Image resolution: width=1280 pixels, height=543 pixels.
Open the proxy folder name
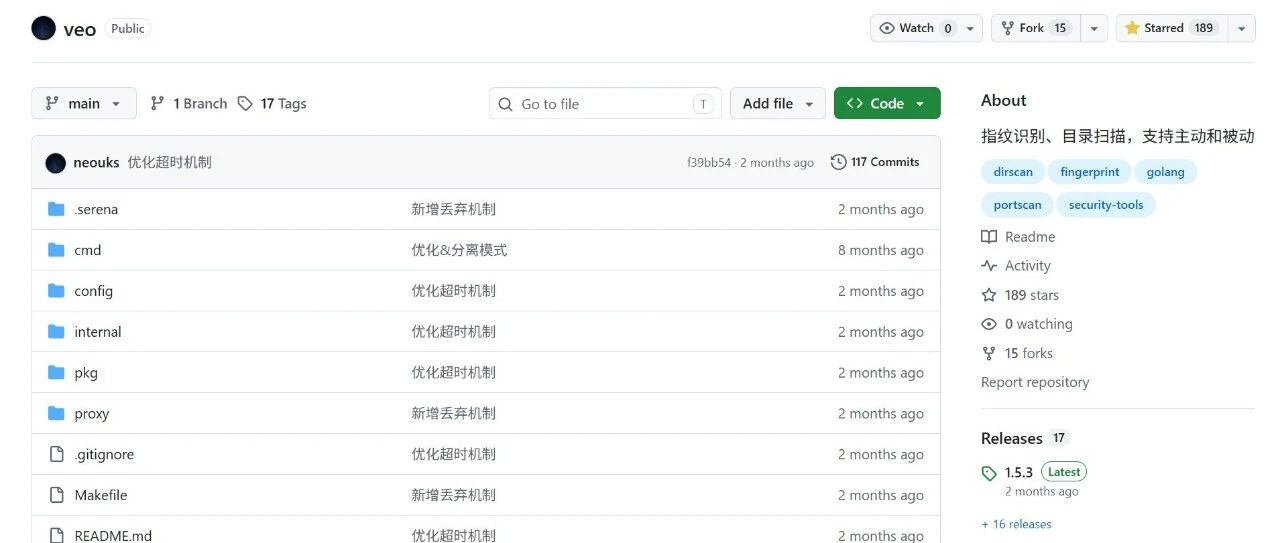pyautogui.click(x=92, y=413)
